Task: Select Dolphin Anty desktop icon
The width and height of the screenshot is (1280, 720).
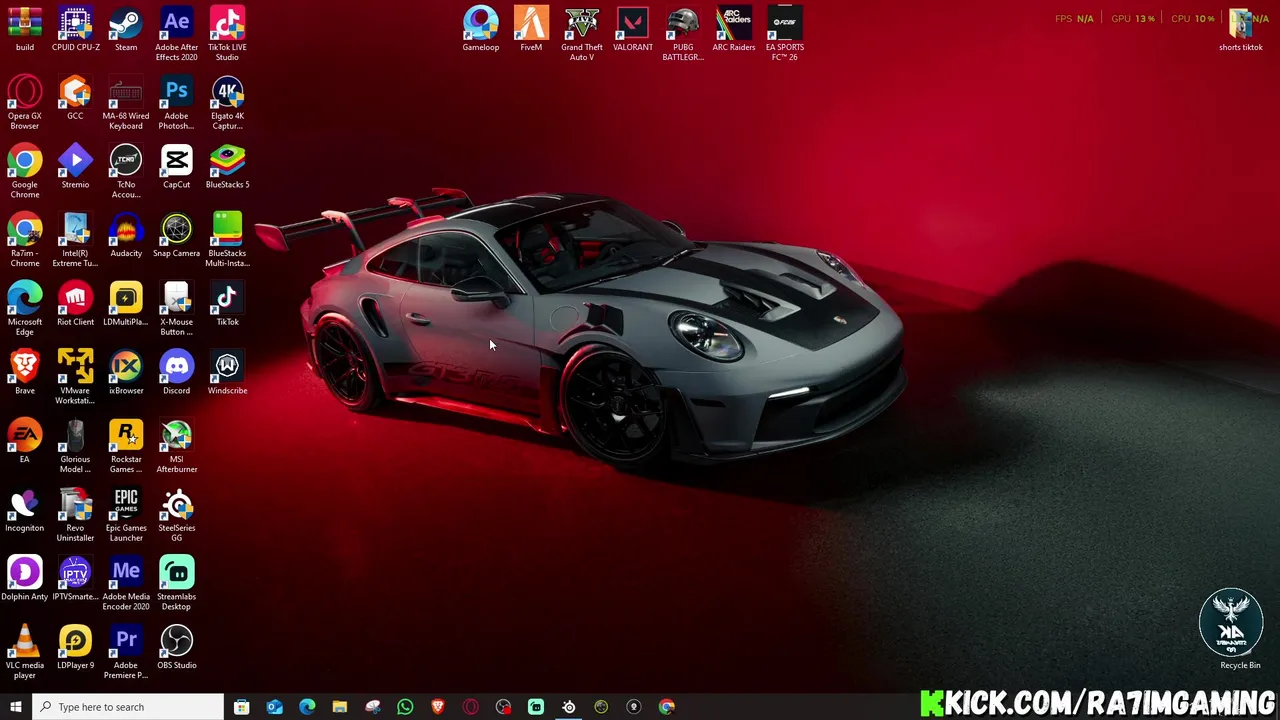Action: click(x=24, y=579)
